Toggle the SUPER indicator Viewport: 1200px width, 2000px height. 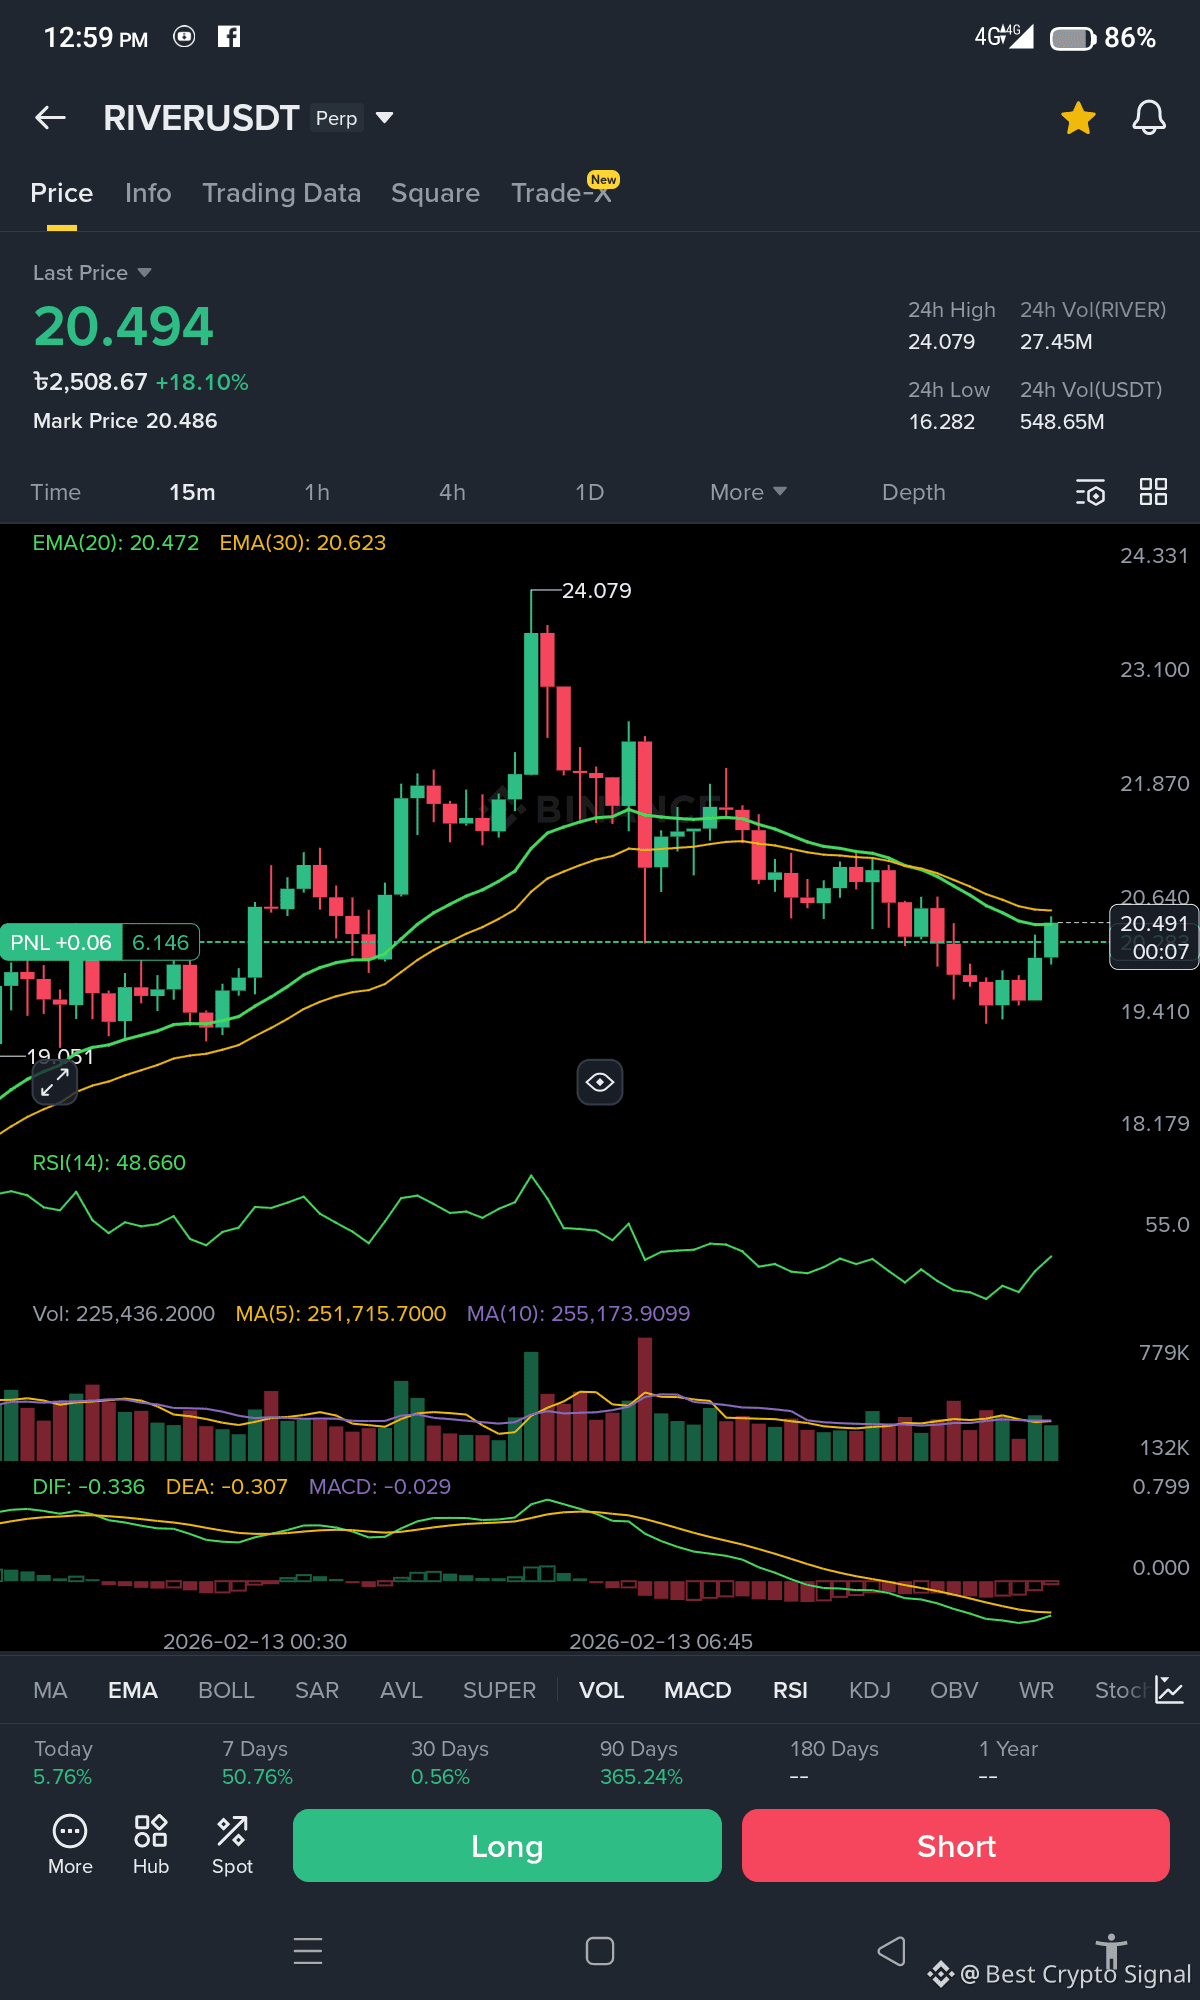coord(499,1690)
